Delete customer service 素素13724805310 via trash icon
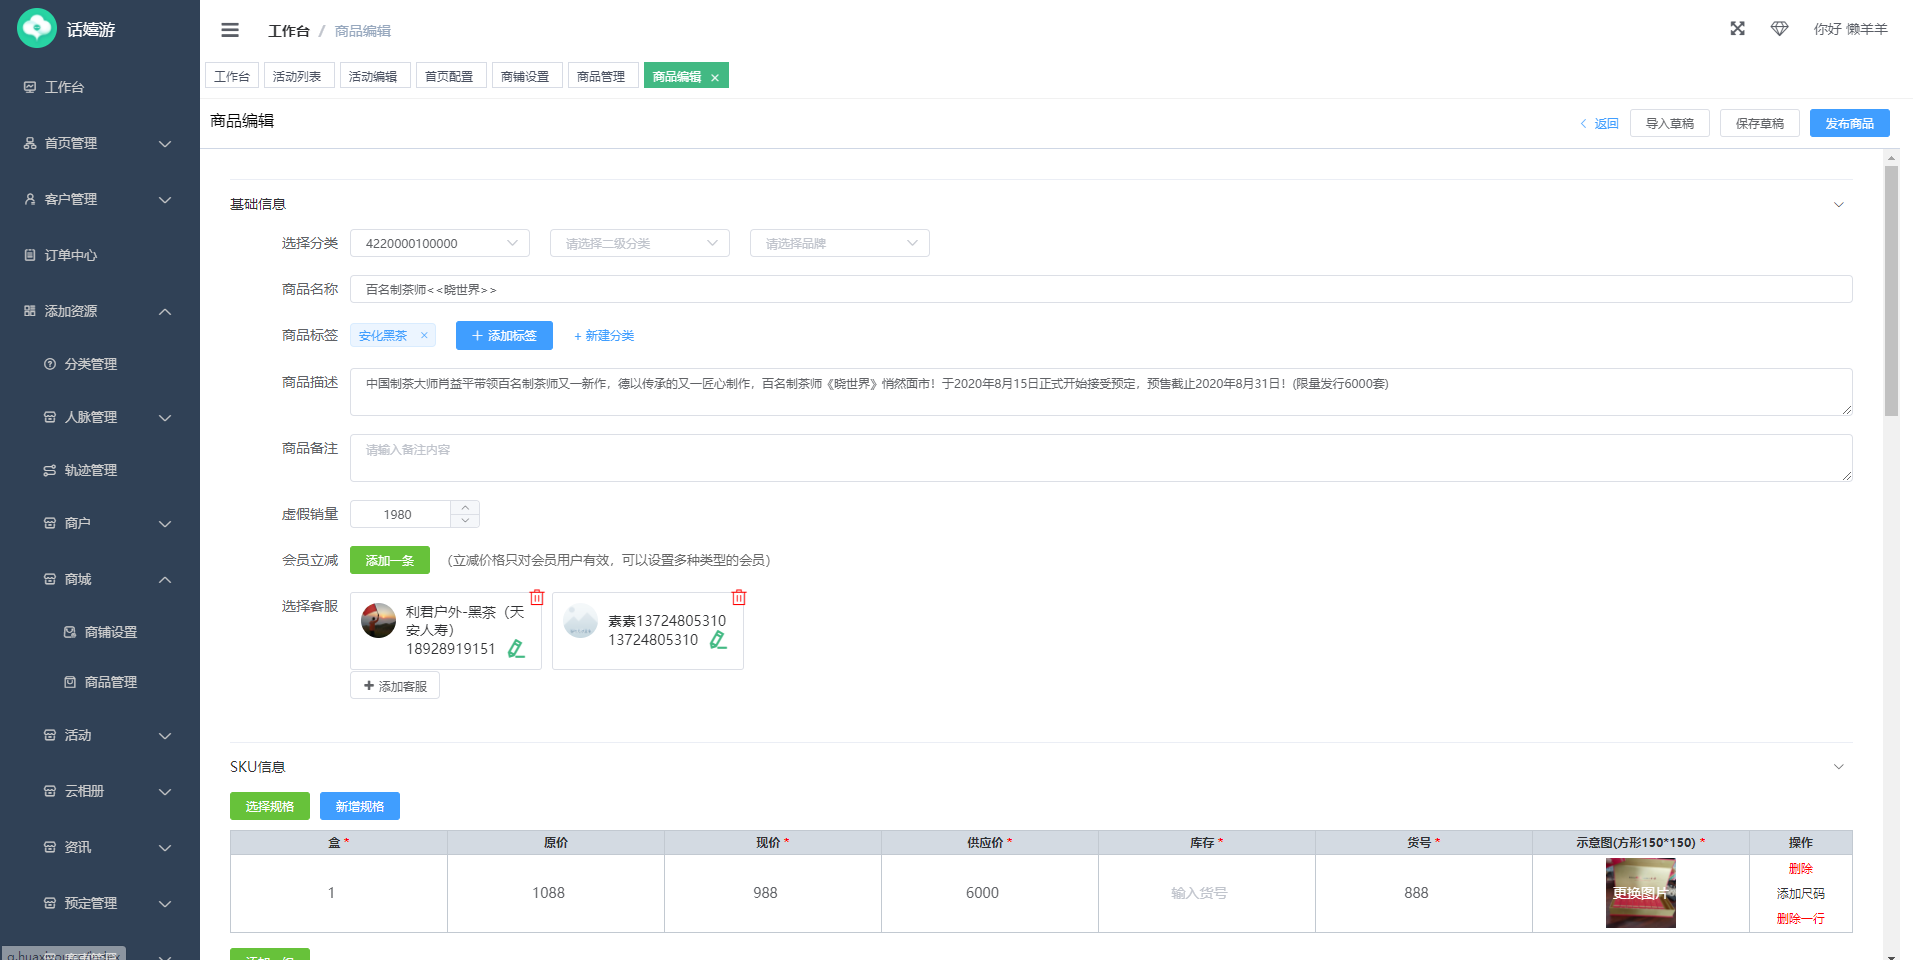Screen dimensions: 1913x960 coord(739,597)
